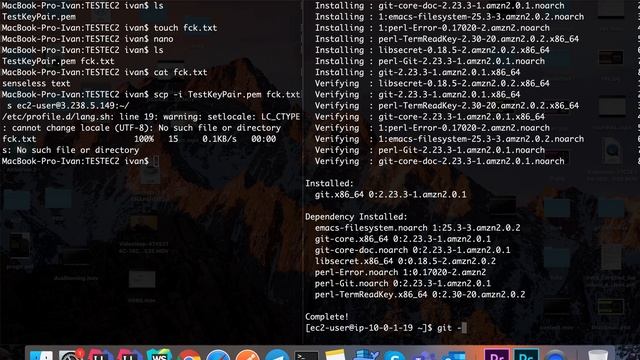The width and height of the screenshot is (640, 360).
Task: Launch WebStorm (WS) from the Dock
Action: (159, 355)
